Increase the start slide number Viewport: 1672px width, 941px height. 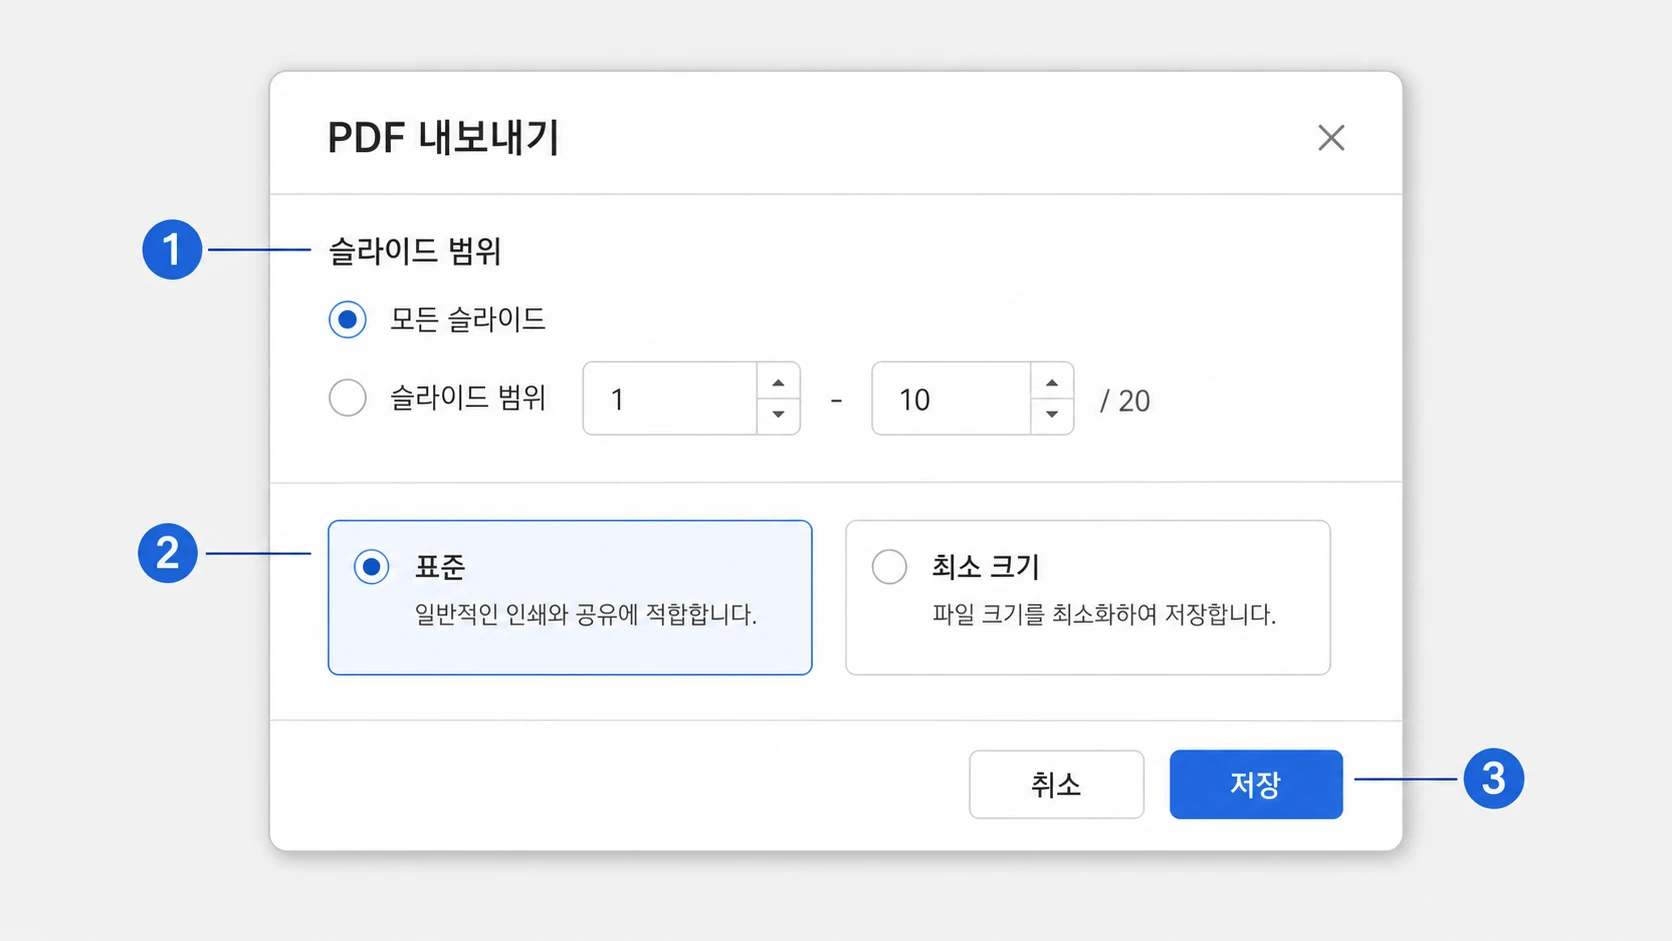click(x=778, y=383)
